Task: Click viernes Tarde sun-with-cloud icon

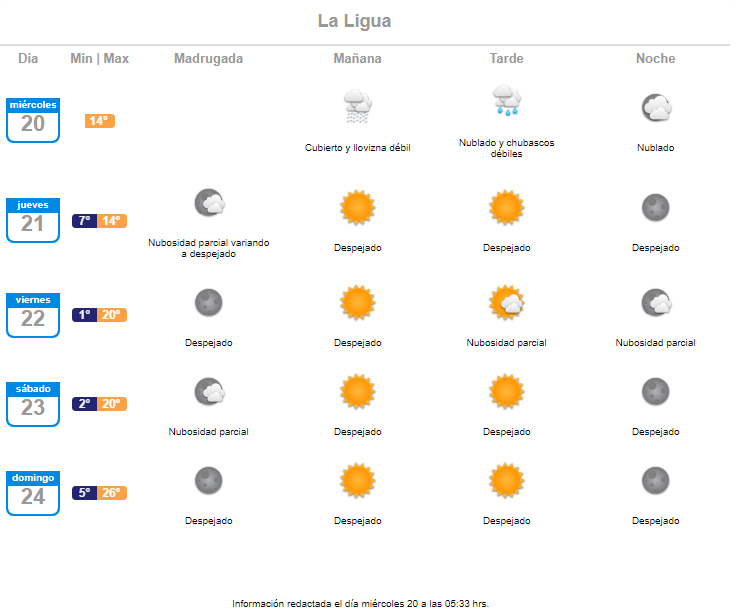Action: (x=506, y=302)
